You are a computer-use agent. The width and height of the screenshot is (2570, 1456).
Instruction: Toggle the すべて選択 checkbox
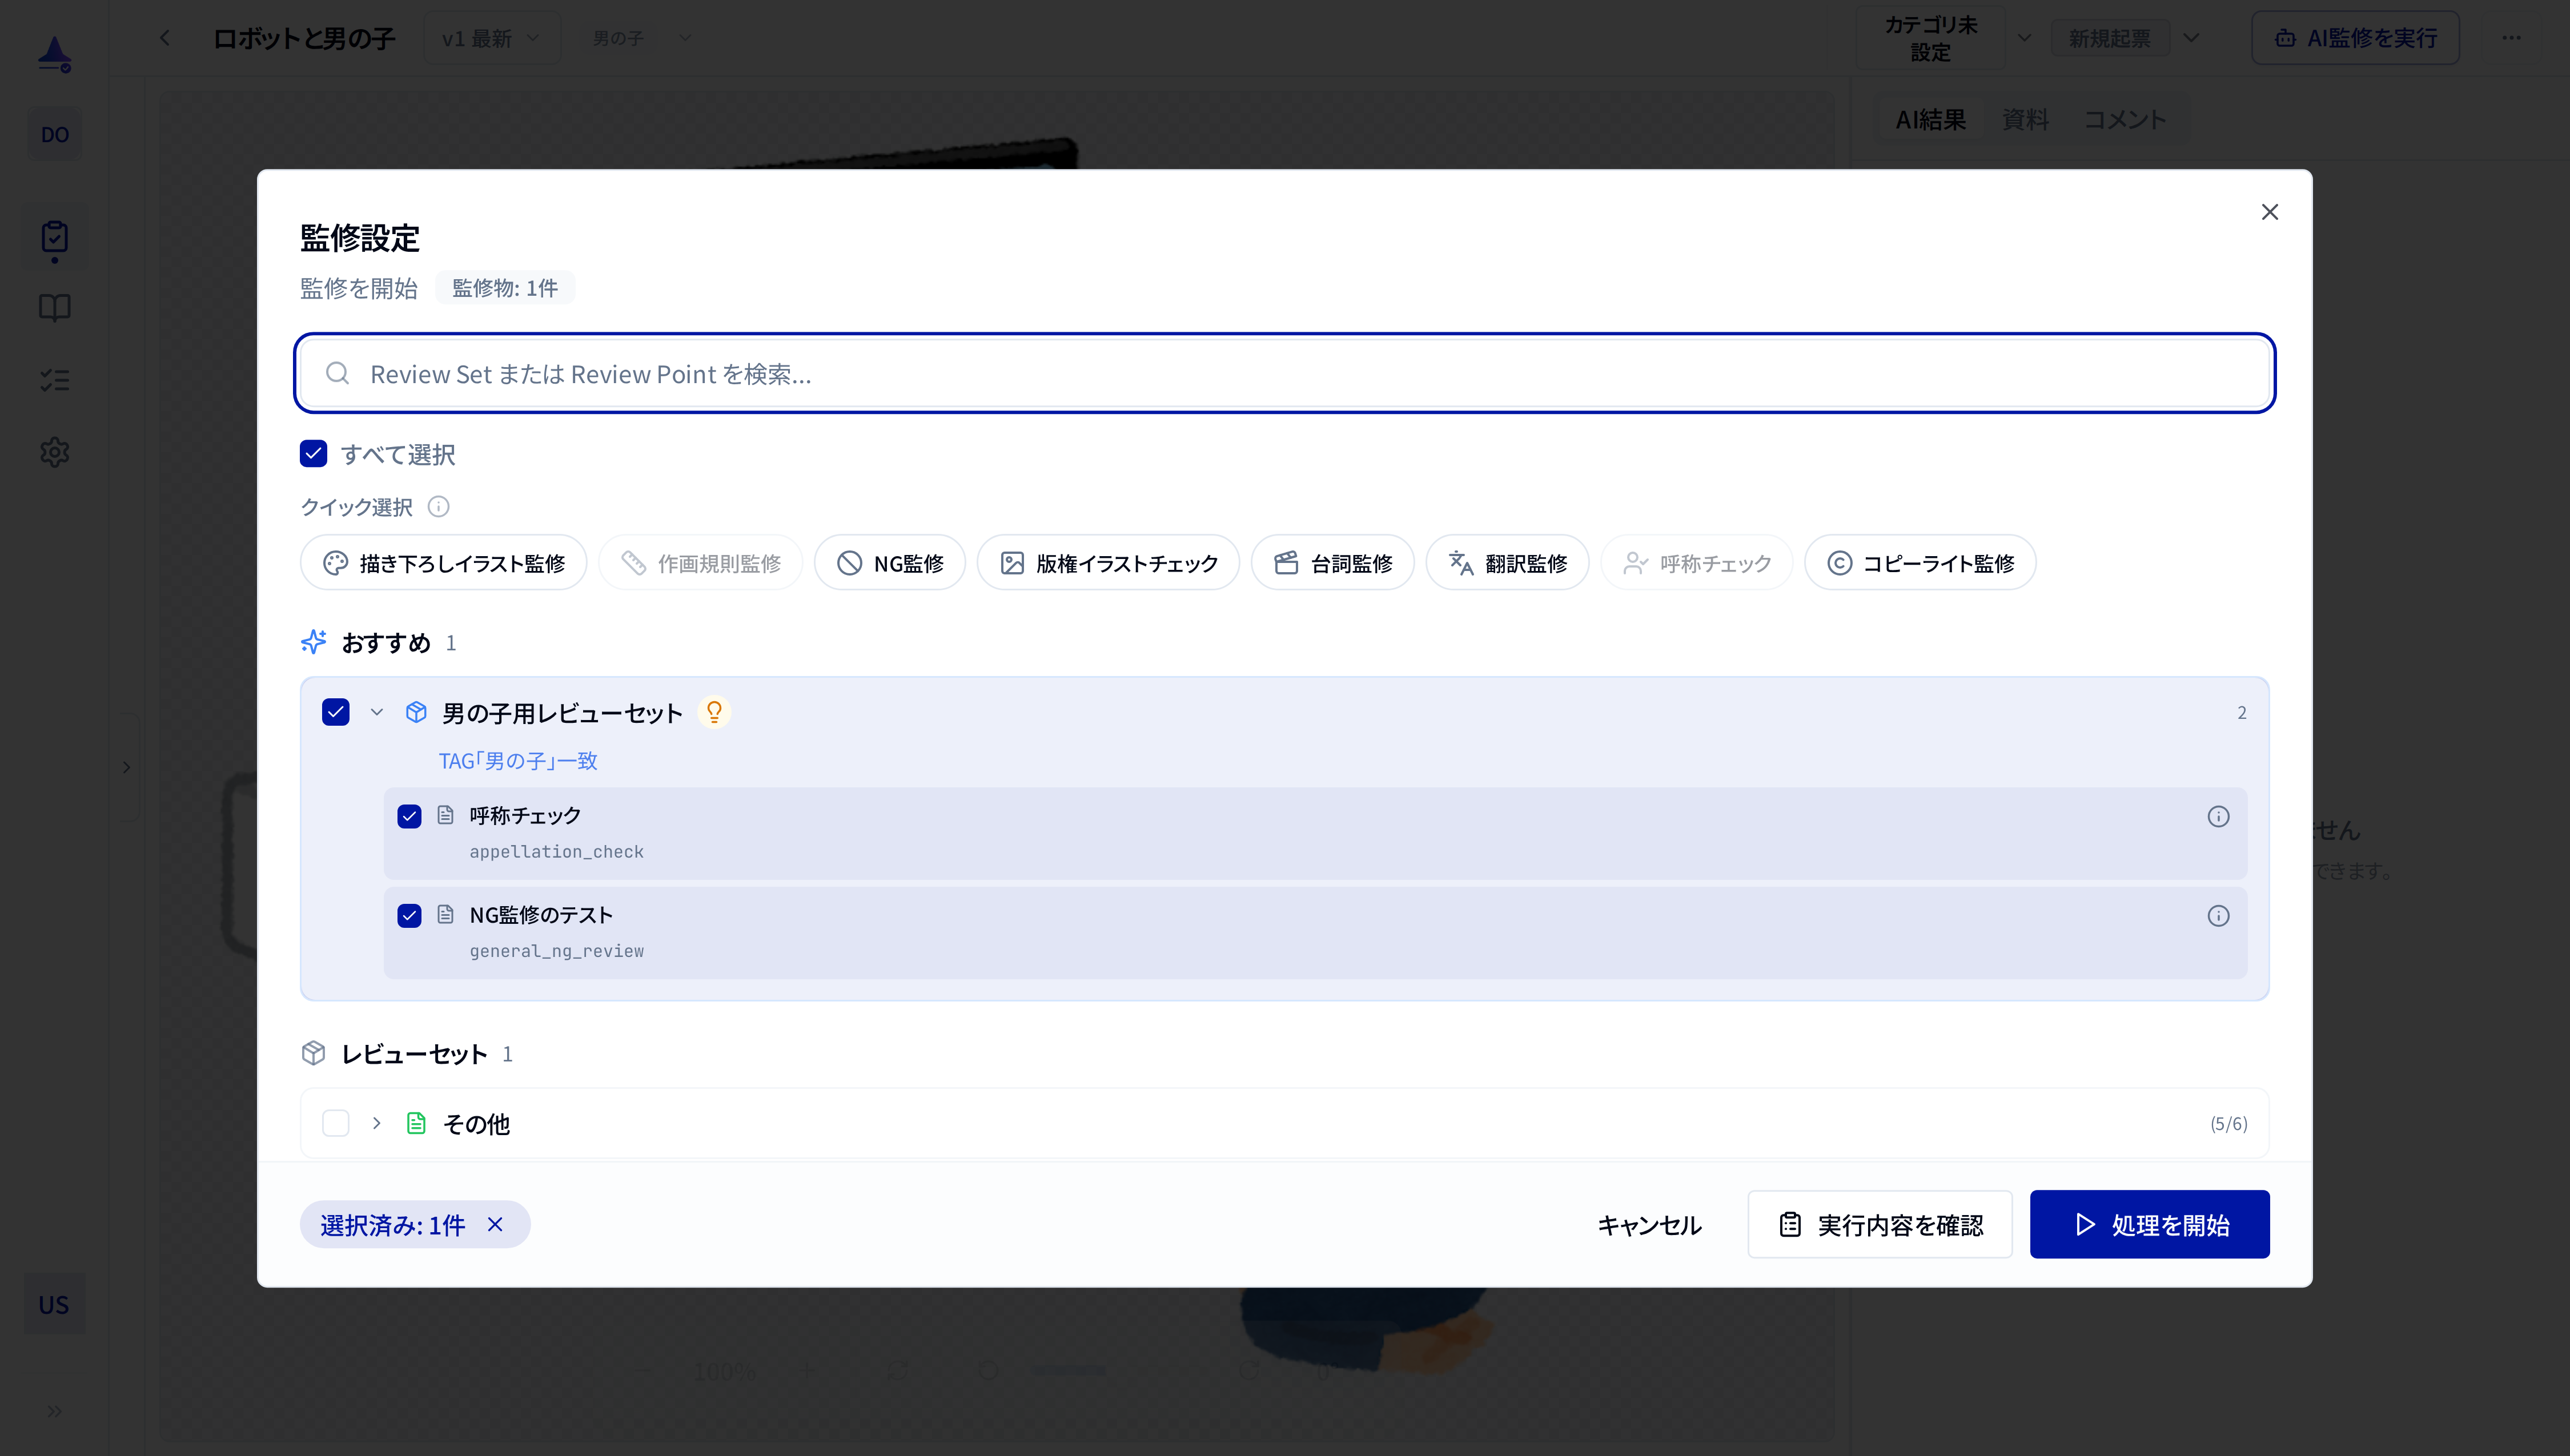pos(313,454)
